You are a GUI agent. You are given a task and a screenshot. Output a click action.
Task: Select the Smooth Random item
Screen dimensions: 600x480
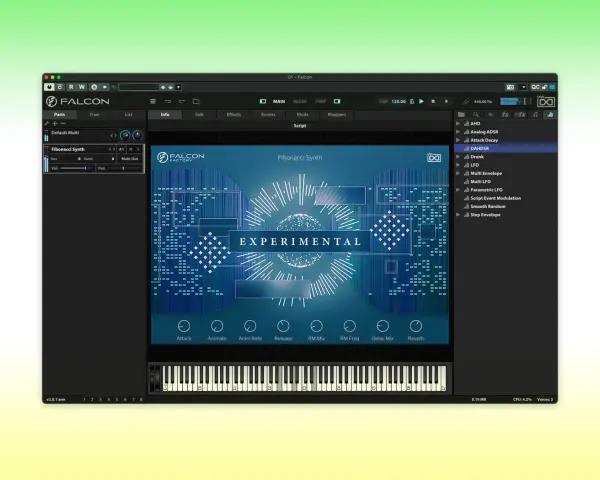(x=505, y=206)
